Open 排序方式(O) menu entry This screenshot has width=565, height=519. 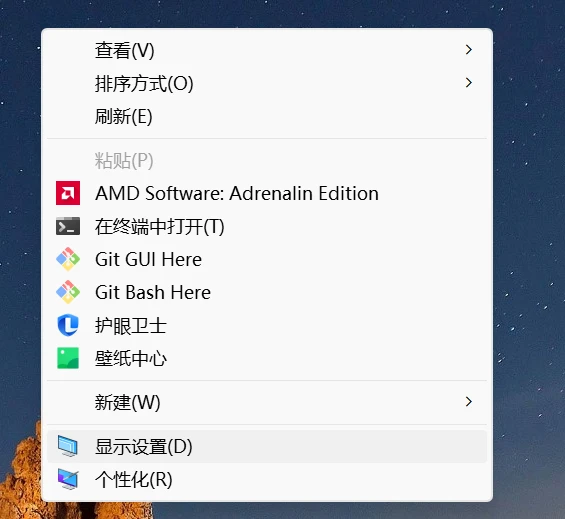click(267, 83)
